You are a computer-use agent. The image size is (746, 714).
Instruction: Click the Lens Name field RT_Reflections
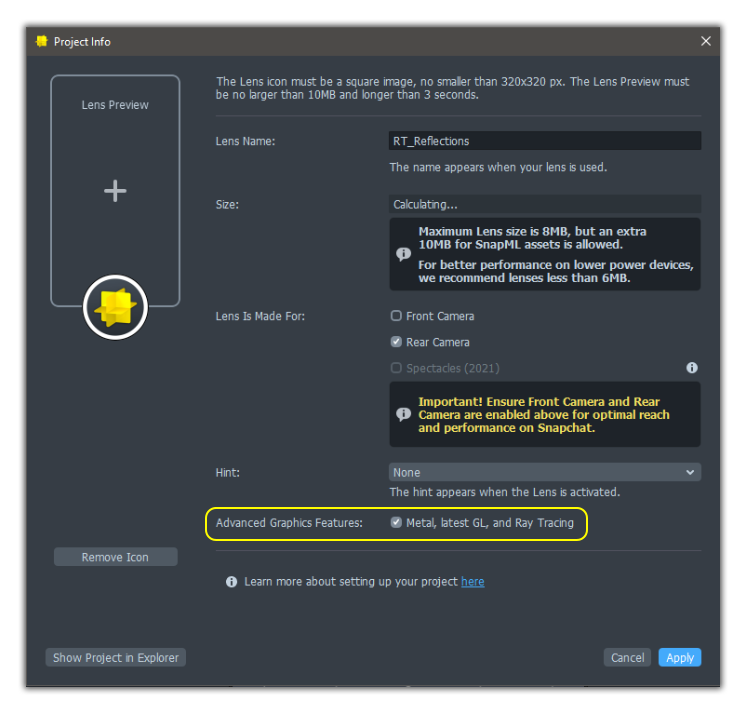click(x=545, y=141)
